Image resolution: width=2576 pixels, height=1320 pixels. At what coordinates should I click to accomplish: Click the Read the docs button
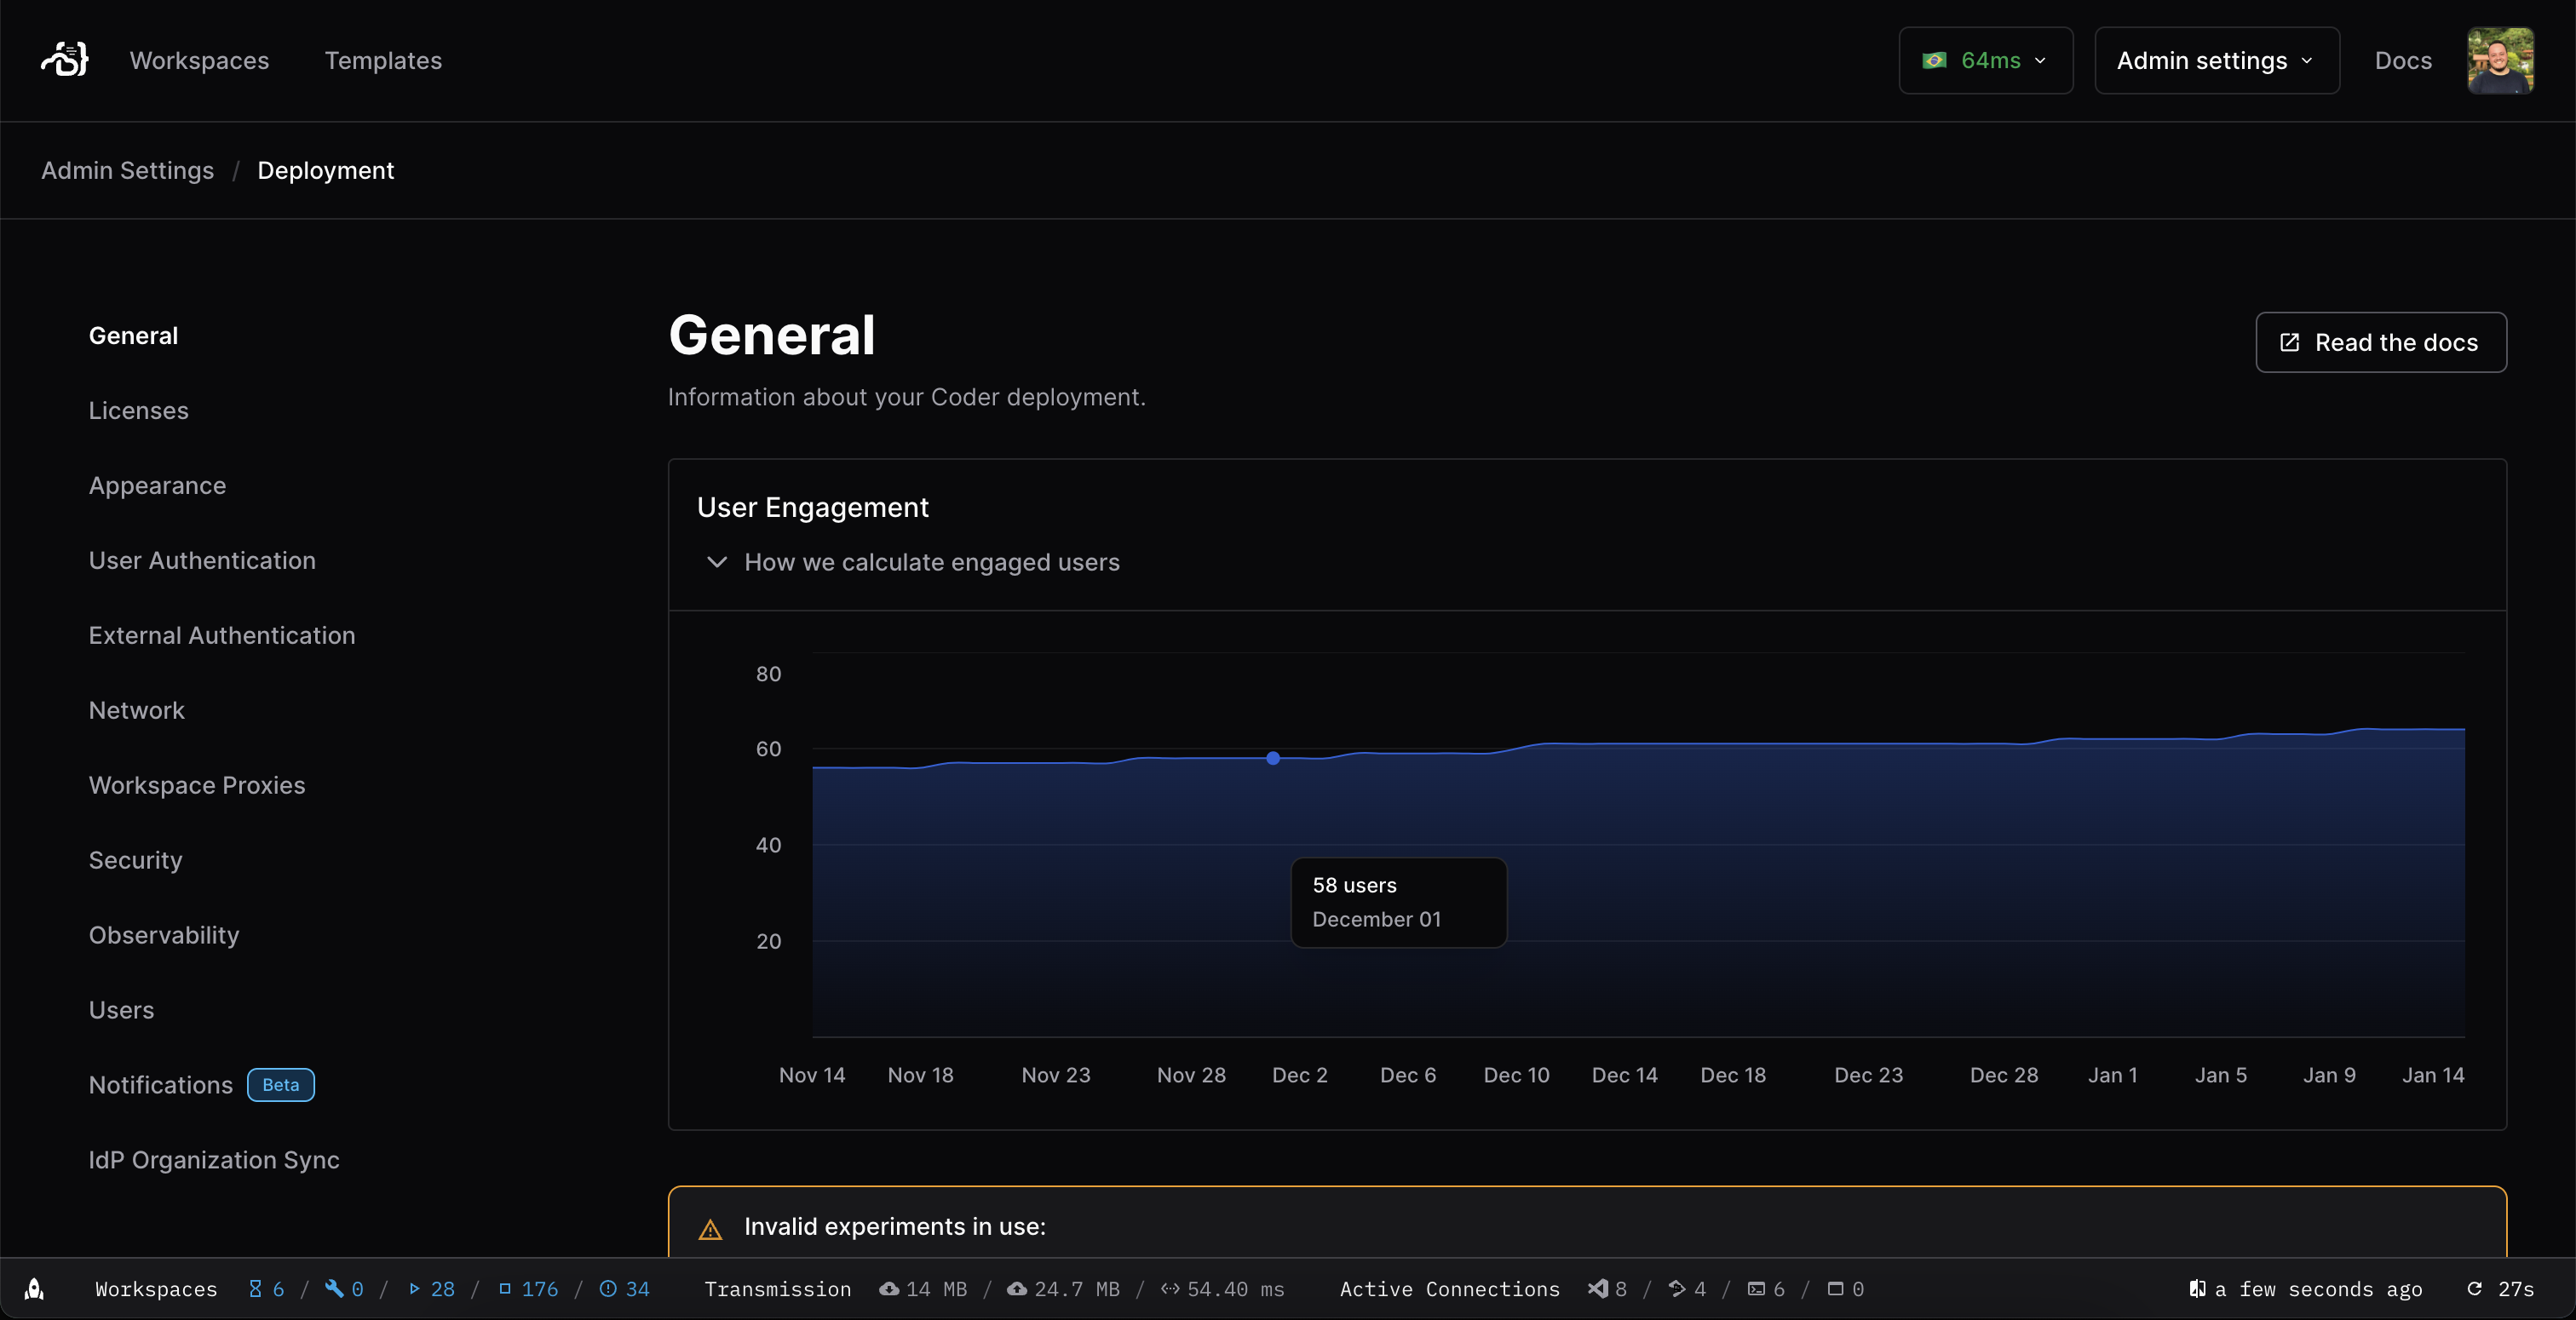tap(2381, 342)
